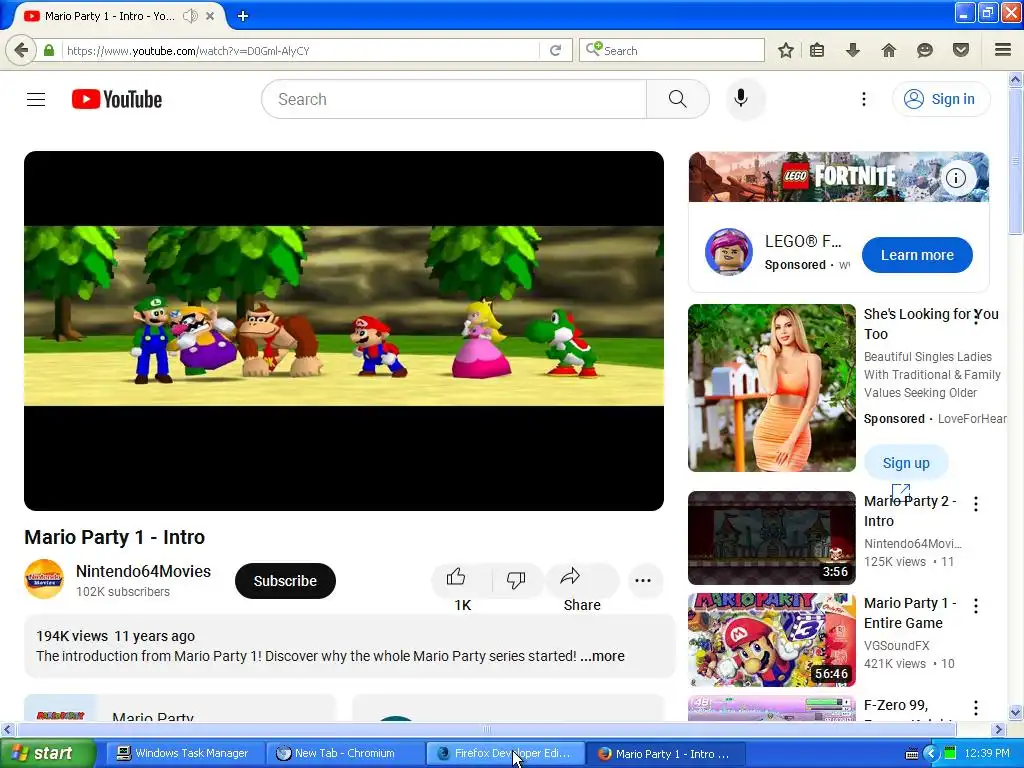
Task: Expand hidden system tray icons arrow
Action: pos(931,754)
